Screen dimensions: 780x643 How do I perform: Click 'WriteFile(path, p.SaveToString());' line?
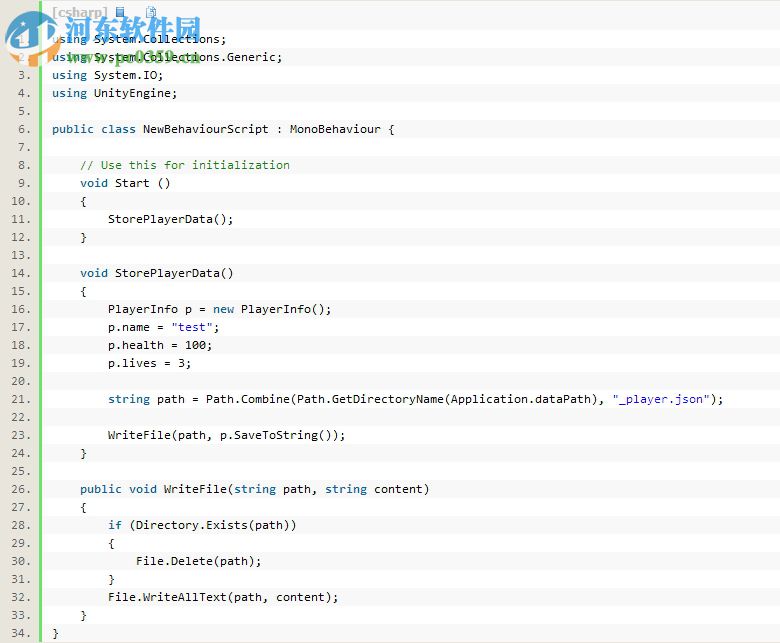(226, 435)
